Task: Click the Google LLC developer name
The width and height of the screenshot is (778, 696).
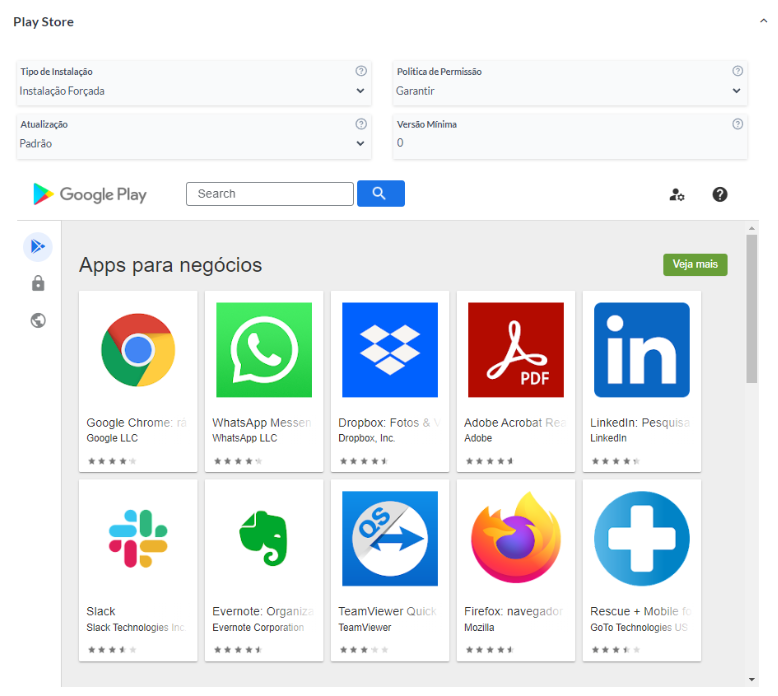Action: (x=112, y=438)
